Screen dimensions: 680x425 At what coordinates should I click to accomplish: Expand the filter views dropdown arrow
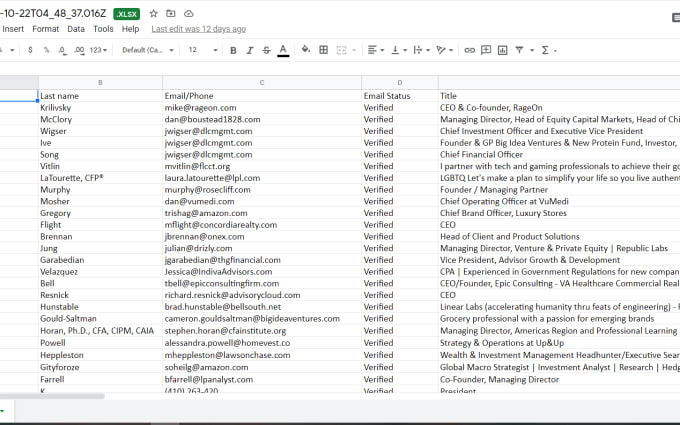click(x=532, y=50)
